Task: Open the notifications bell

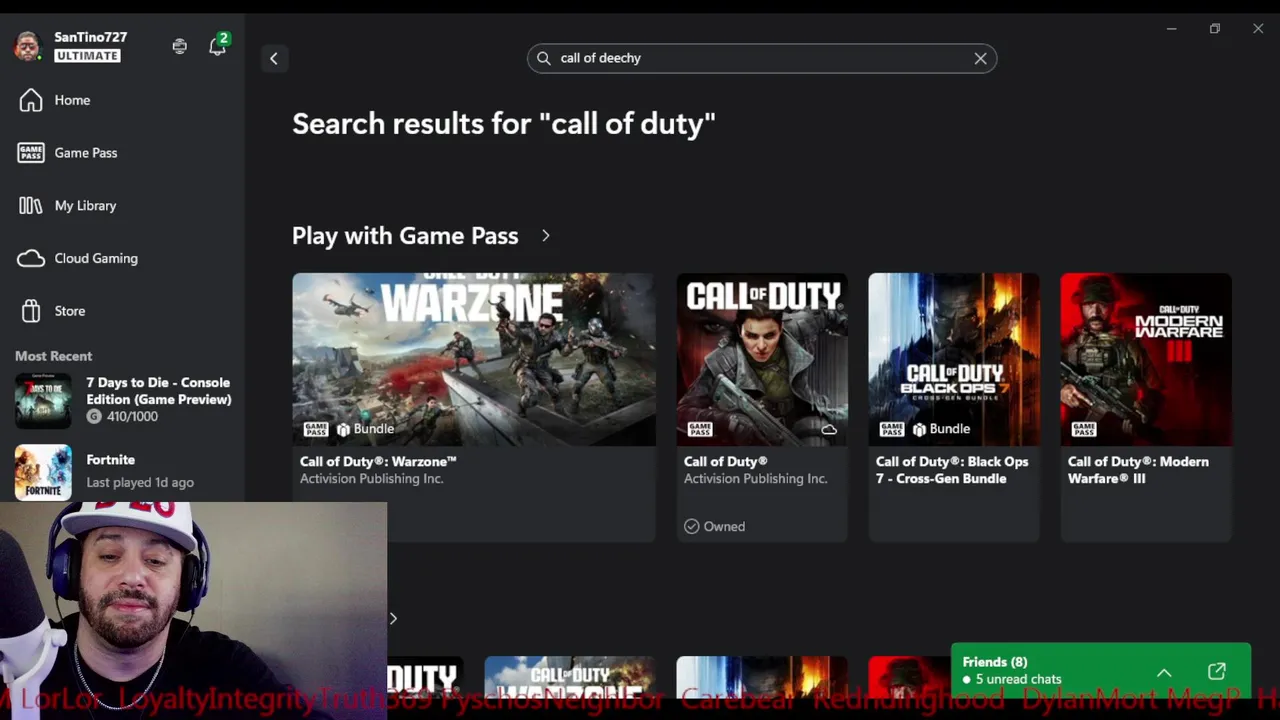Action: point(217,46)
